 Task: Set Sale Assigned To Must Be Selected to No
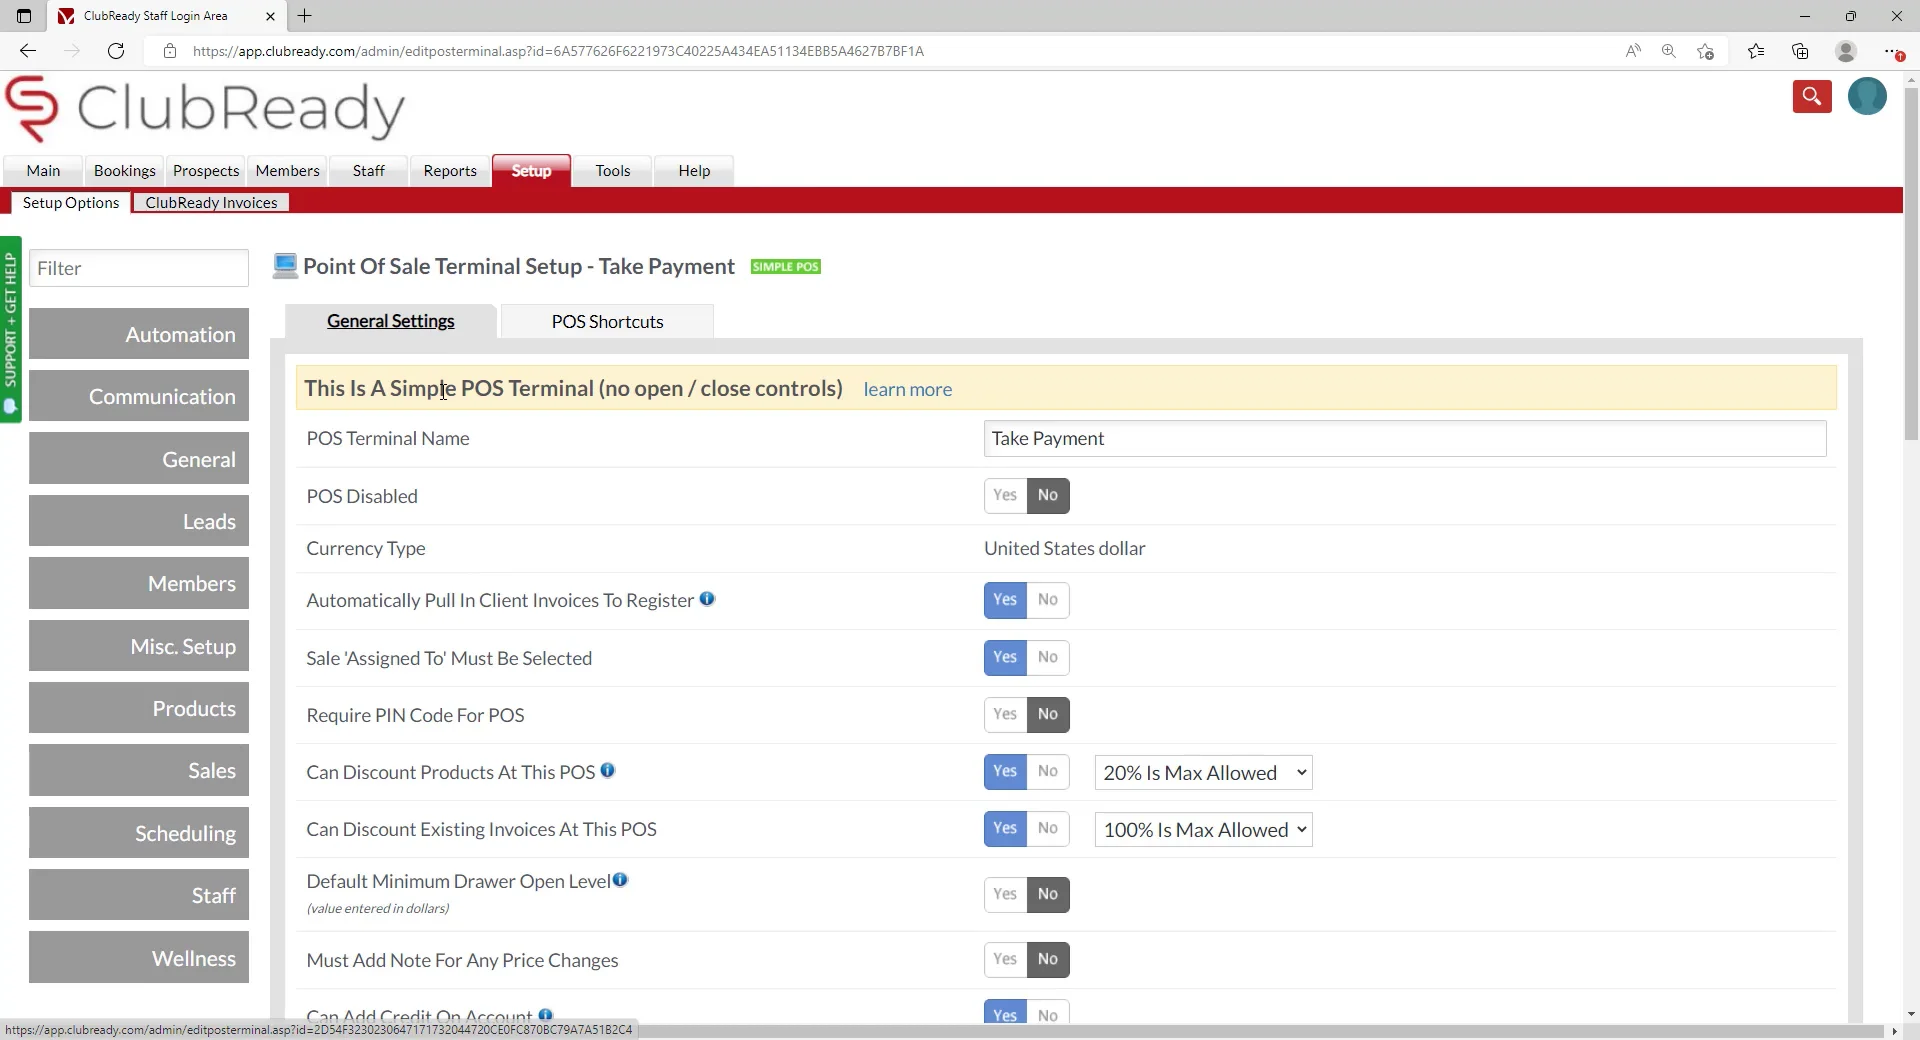tap(1048, 657)
